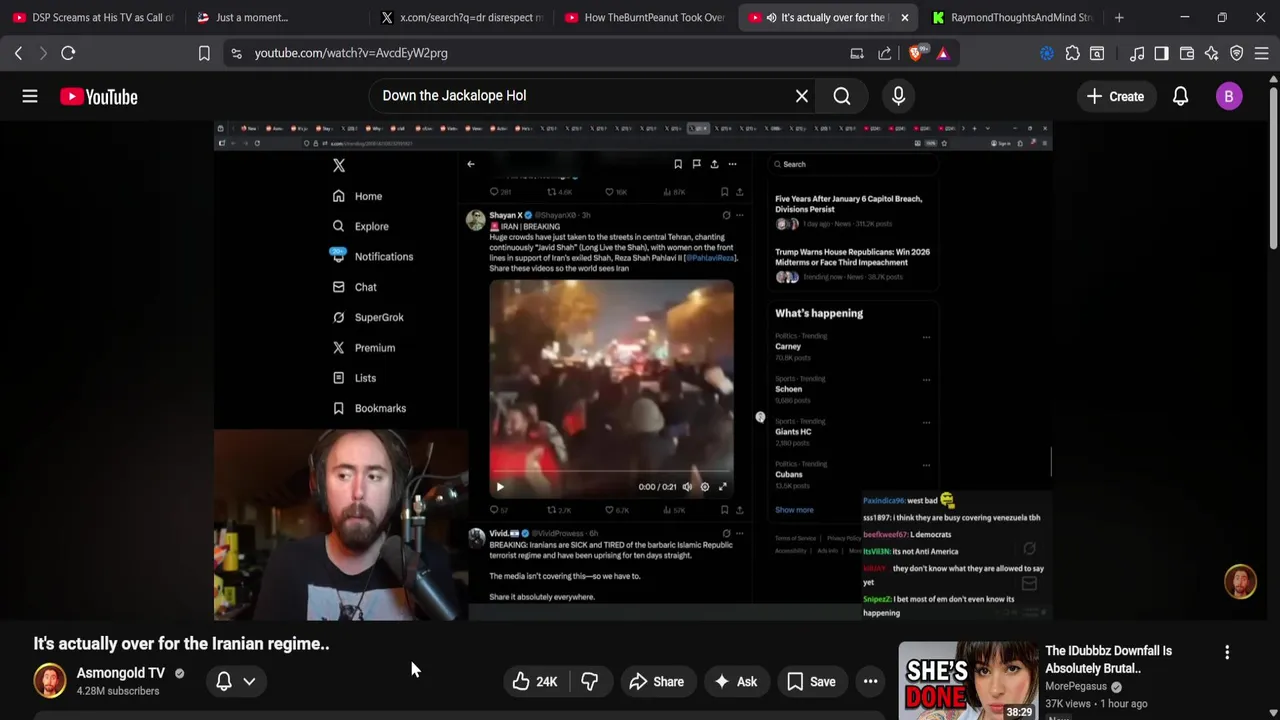Open Asmongold TV channel avatar
This screenshot has height=720, width=1280.
pyautogui.click(x=50, y=681)
